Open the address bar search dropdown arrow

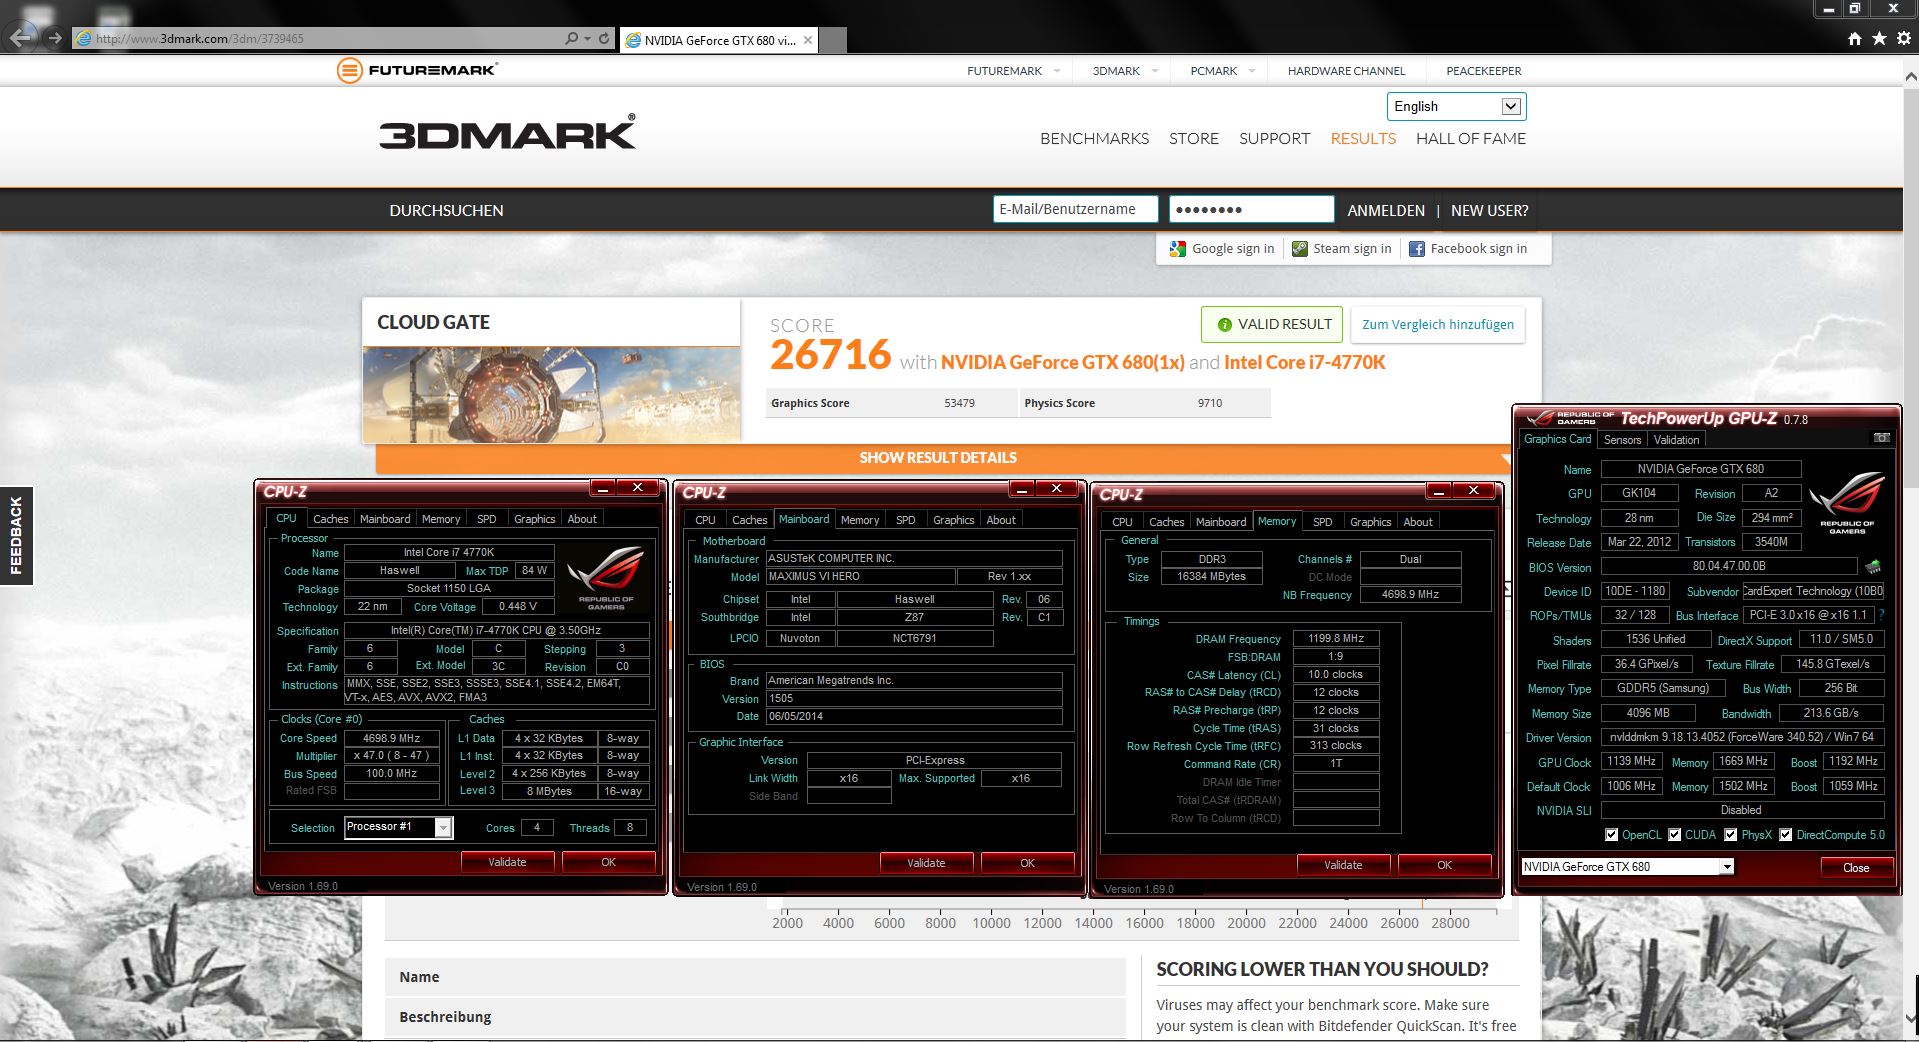click(x=587, y=38)
